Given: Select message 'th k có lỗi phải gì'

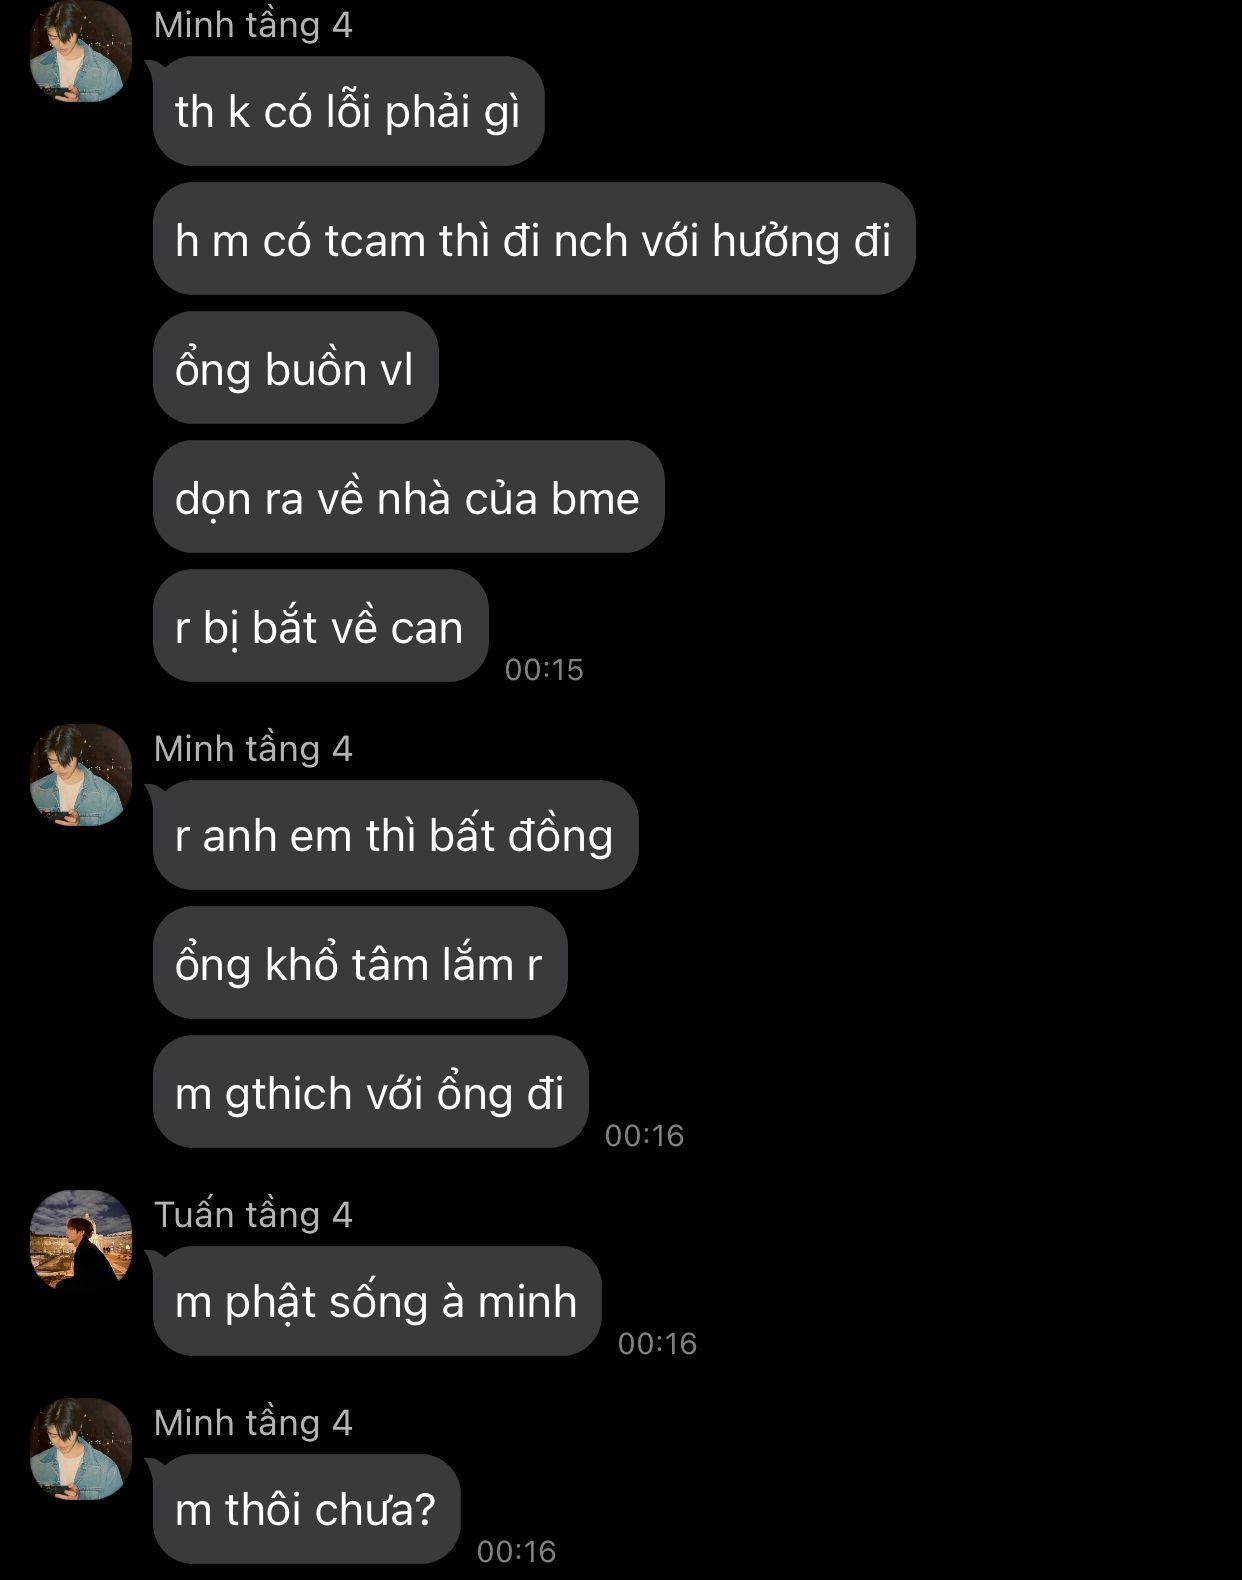Looking at the screenshot, I should pyautogui.click(x=348, y=111).
